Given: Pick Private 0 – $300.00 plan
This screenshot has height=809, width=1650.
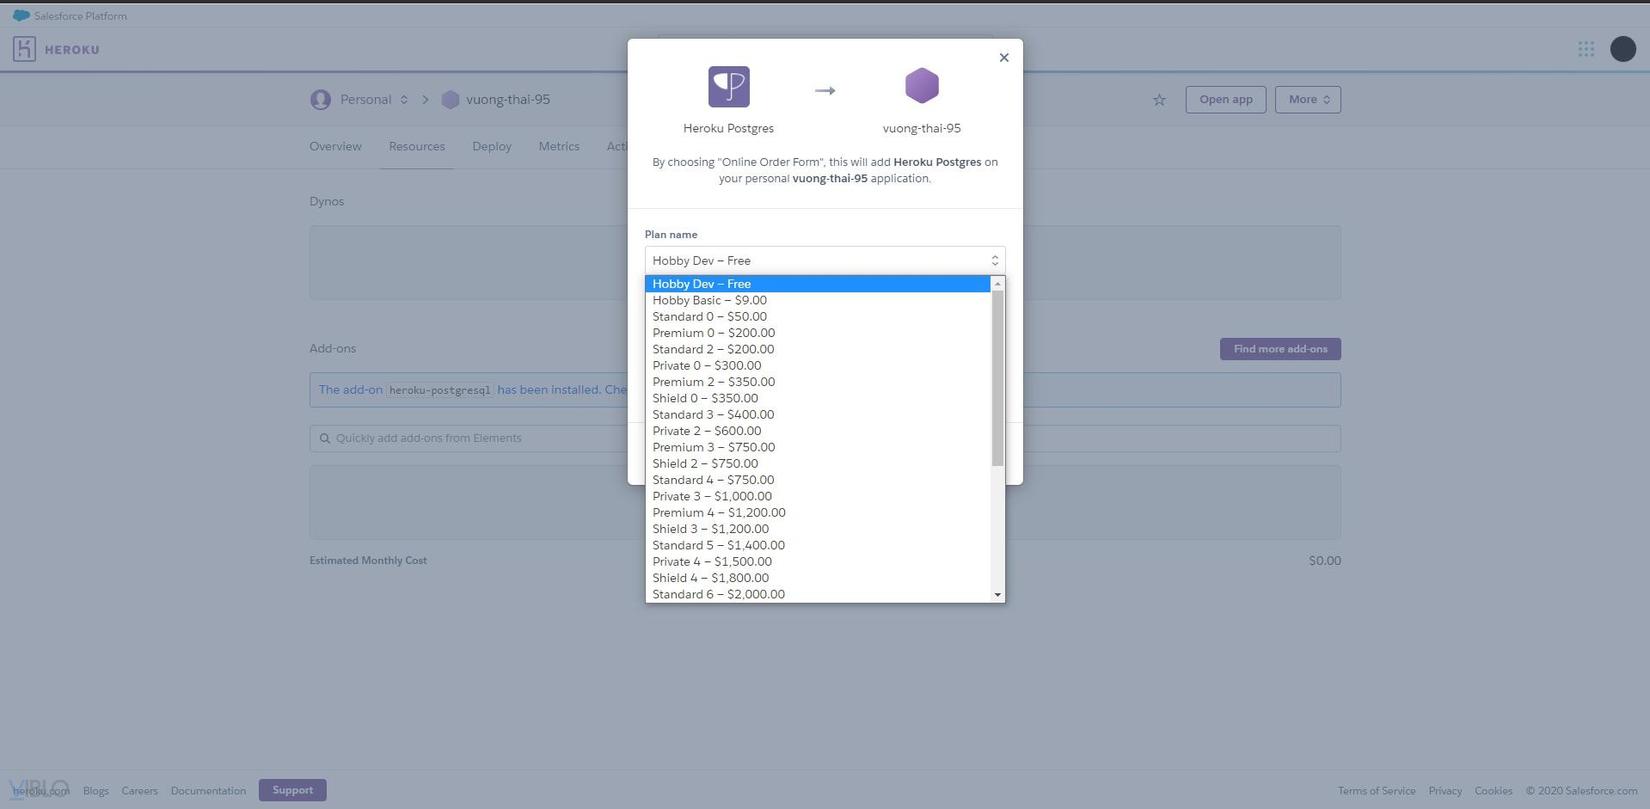Looking at the screenshot, I should (x=818, y=366).
